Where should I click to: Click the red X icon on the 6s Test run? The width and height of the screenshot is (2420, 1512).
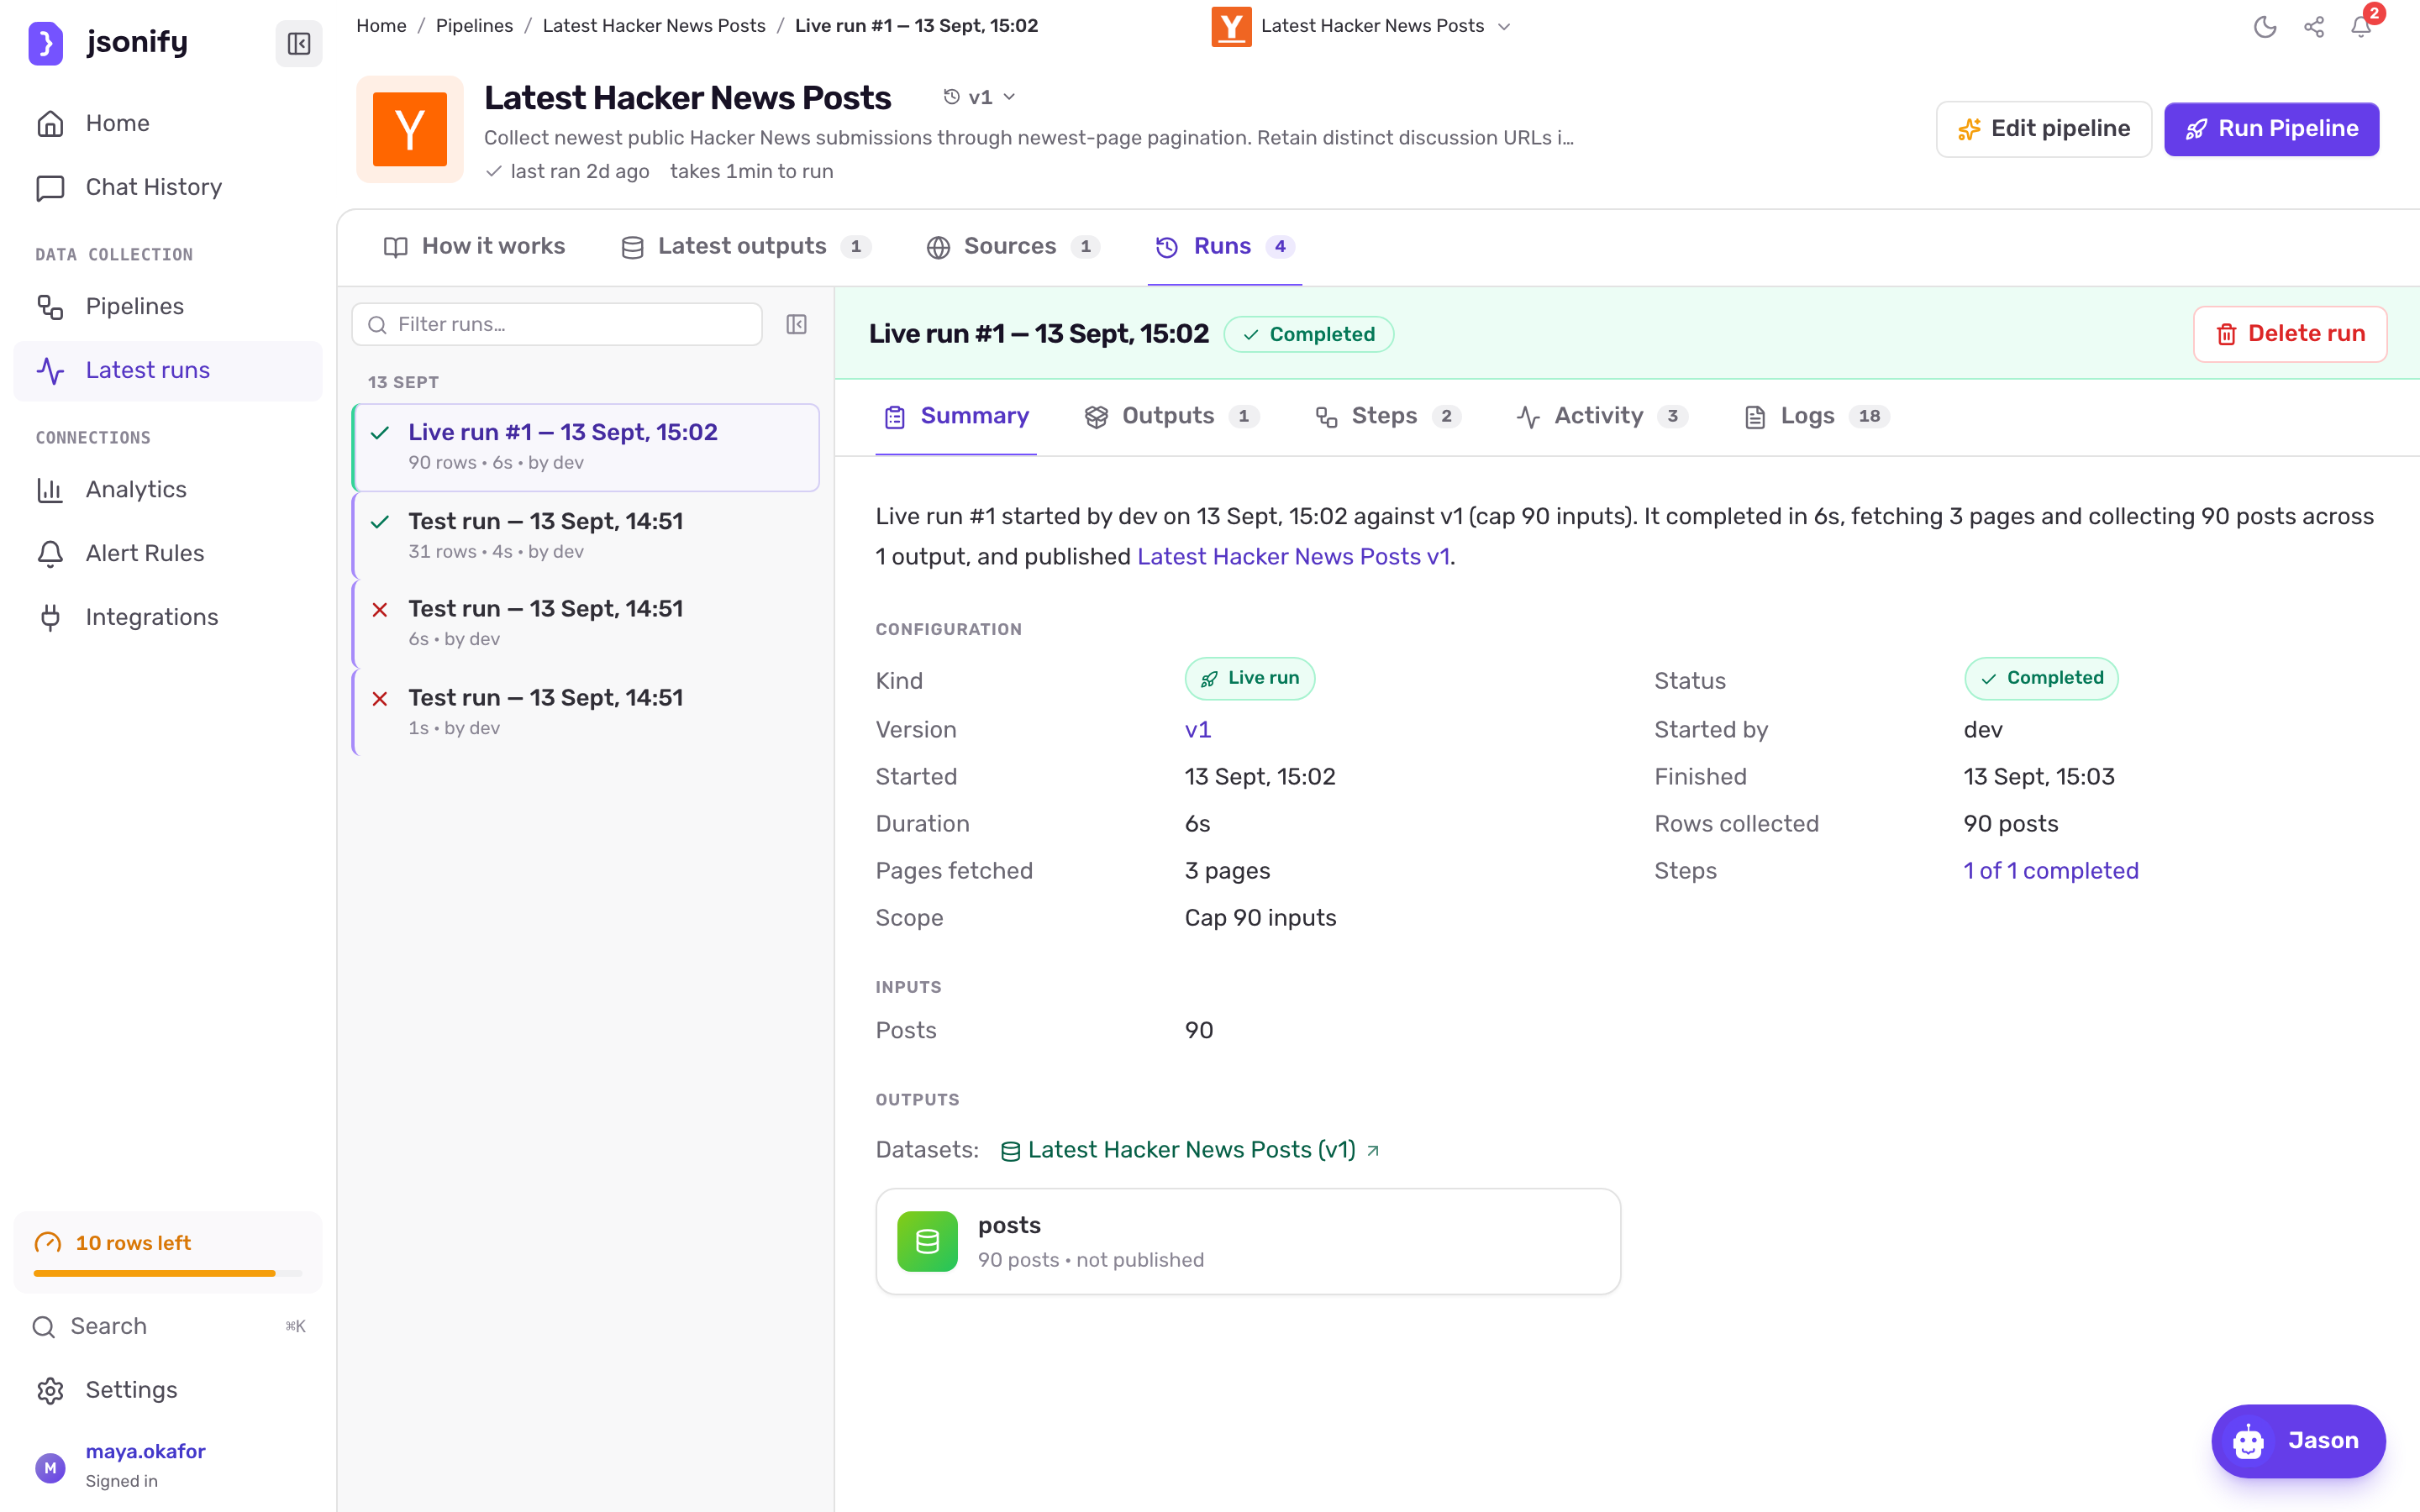[380, 609]
